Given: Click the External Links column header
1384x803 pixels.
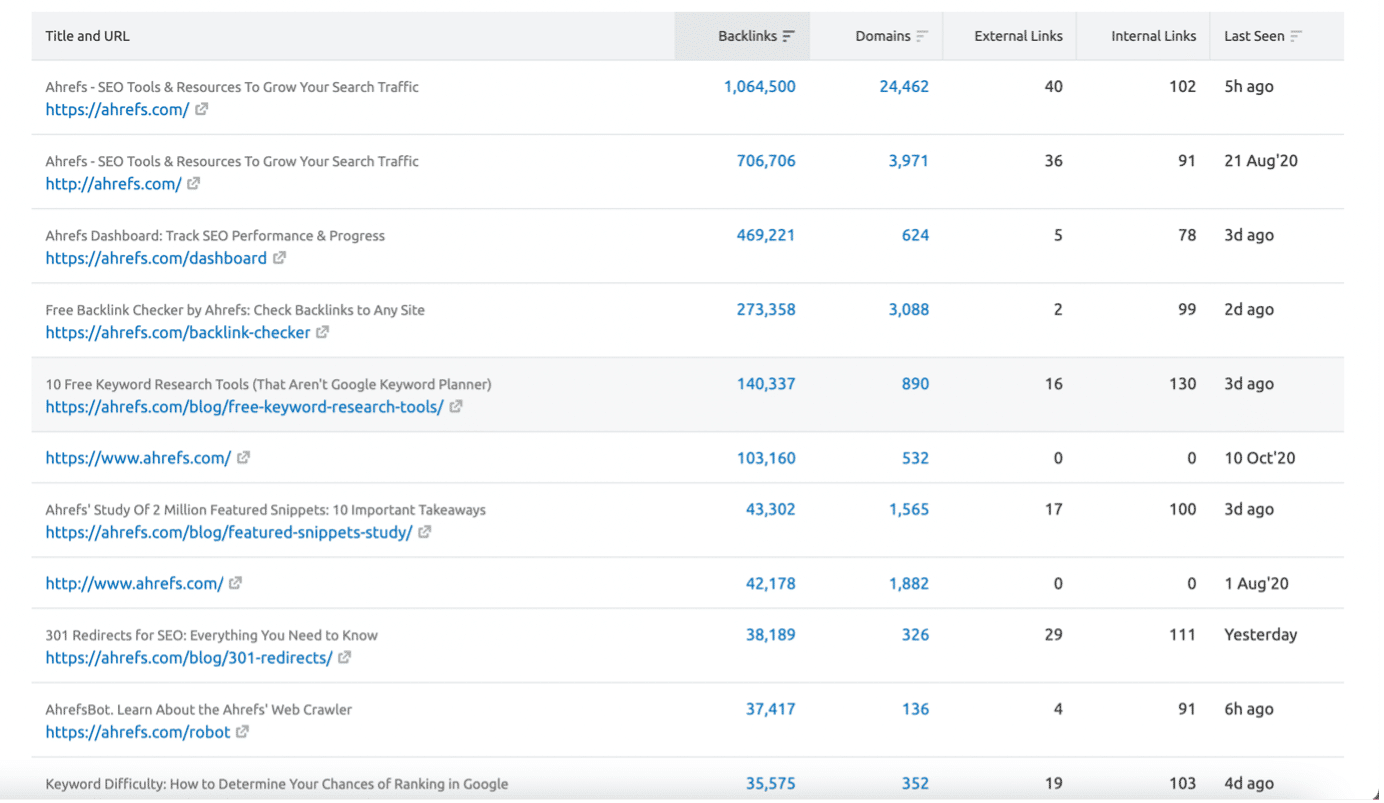Looking at the screenshot, I should pos(1018,36).
